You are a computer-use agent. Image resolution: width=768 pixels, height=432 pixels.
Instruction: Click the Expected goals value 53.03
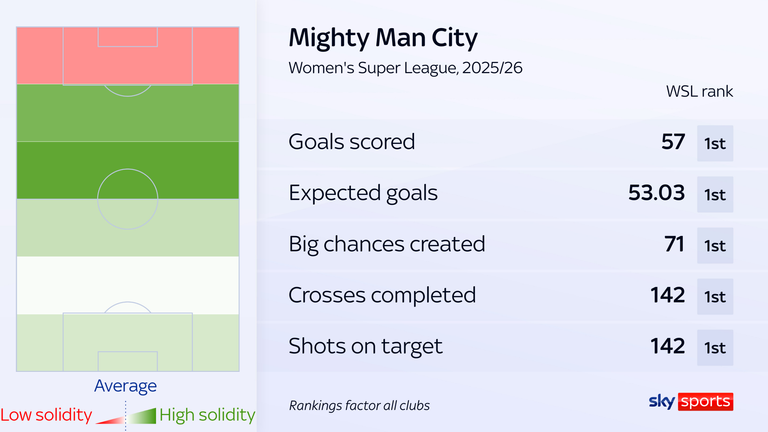pyautogui.click(x=653, y=194)
